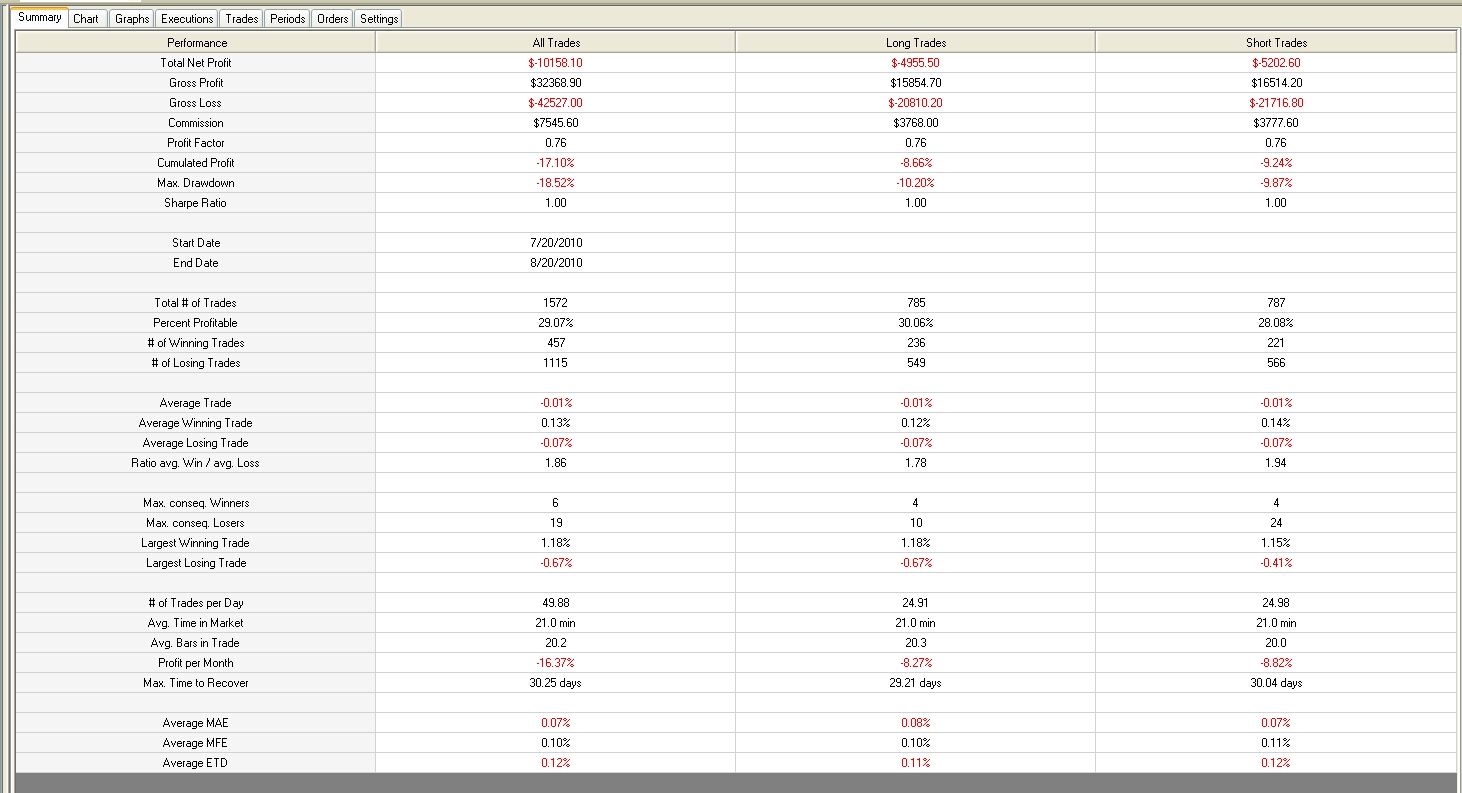Screen dimensions: 1462x793
Task: Open the Trades tab
Action: (x=241, y=19)
